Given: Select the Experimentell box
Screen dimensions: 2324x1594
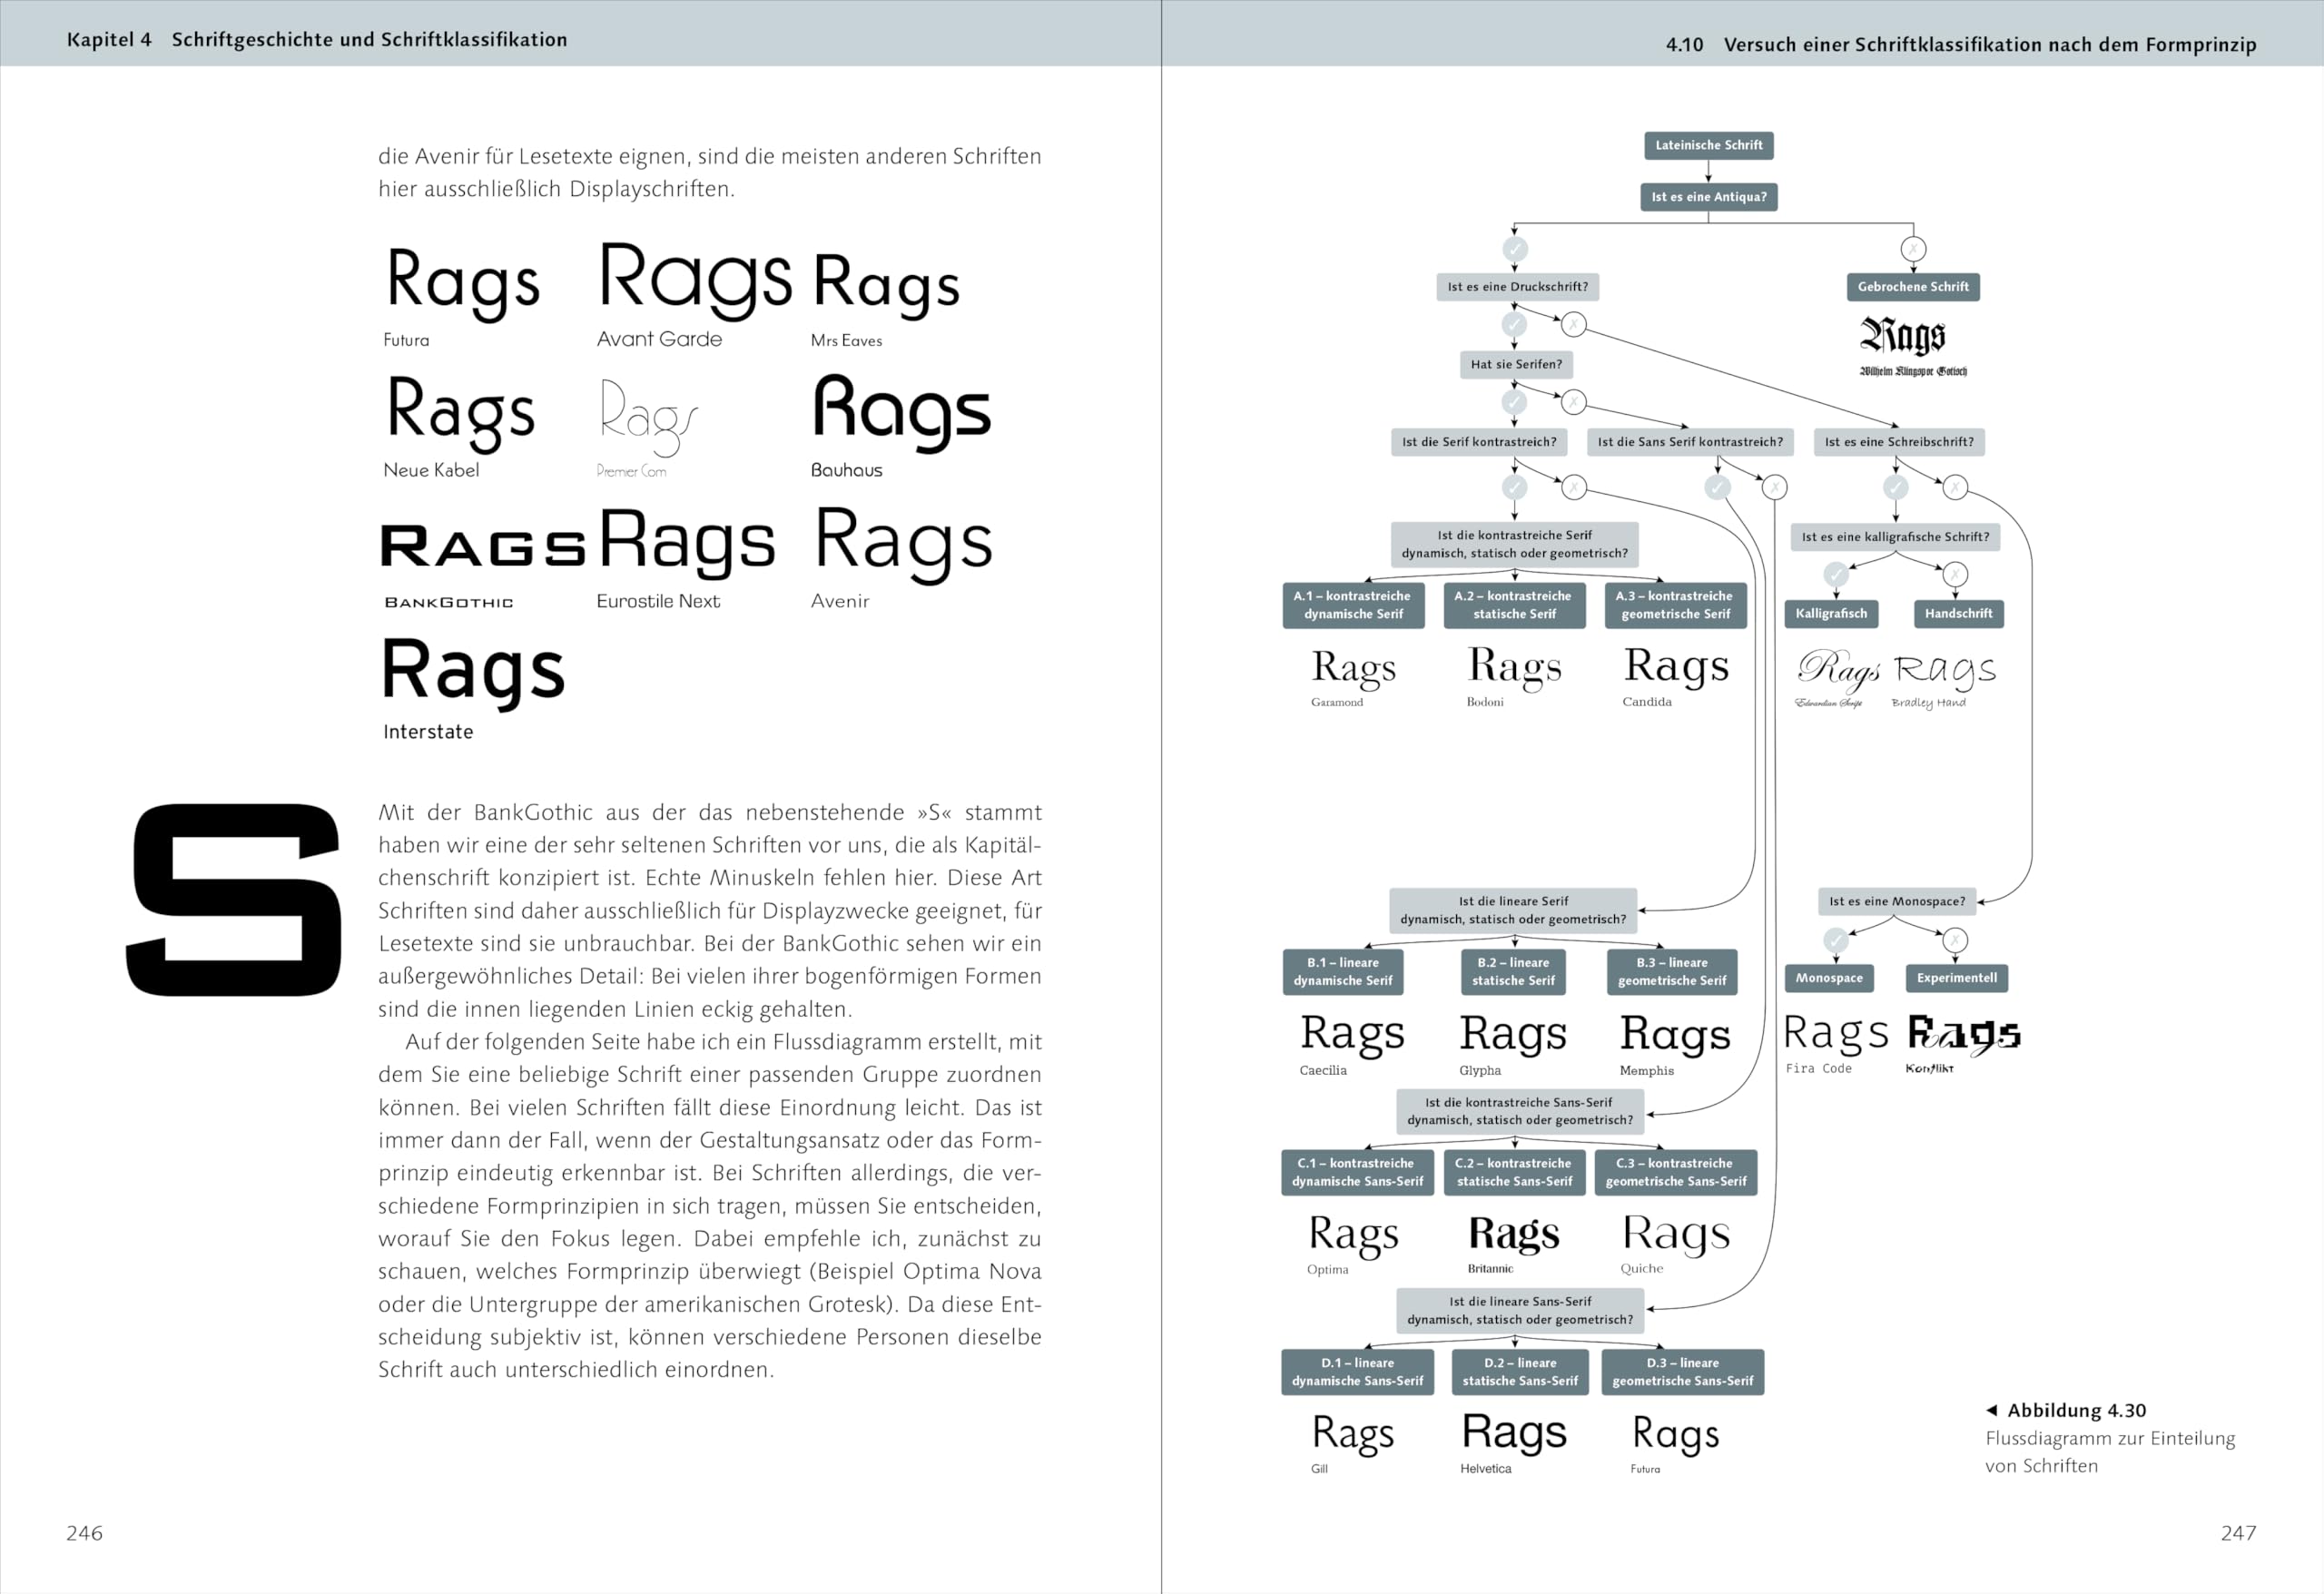Looking at the screenshot, I should pos(1956,978).
